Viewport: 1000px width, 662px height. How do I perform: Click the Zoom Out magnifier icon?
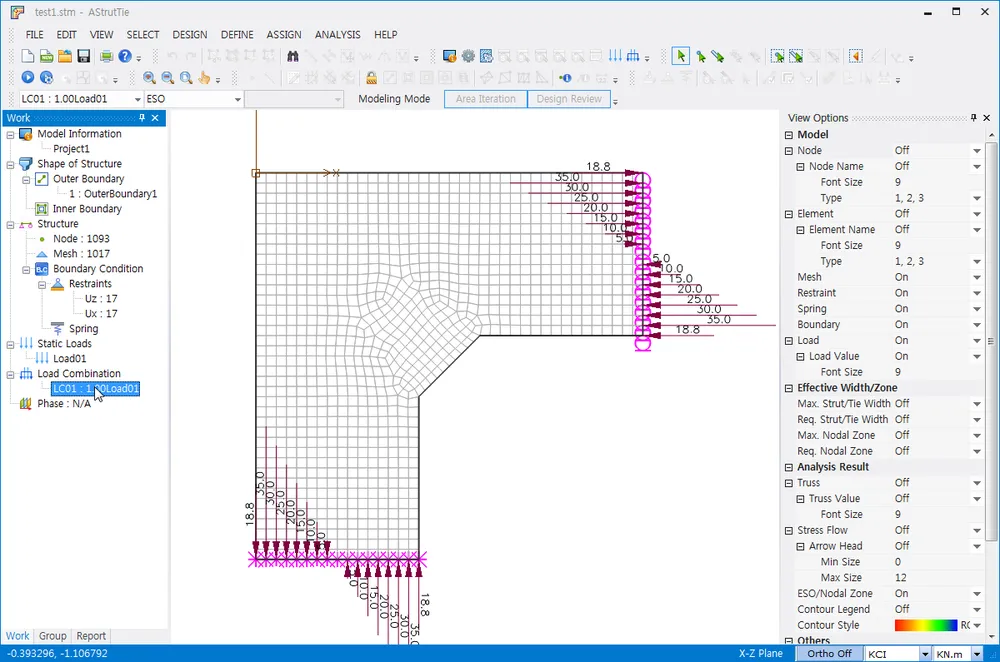click(168, 78)
